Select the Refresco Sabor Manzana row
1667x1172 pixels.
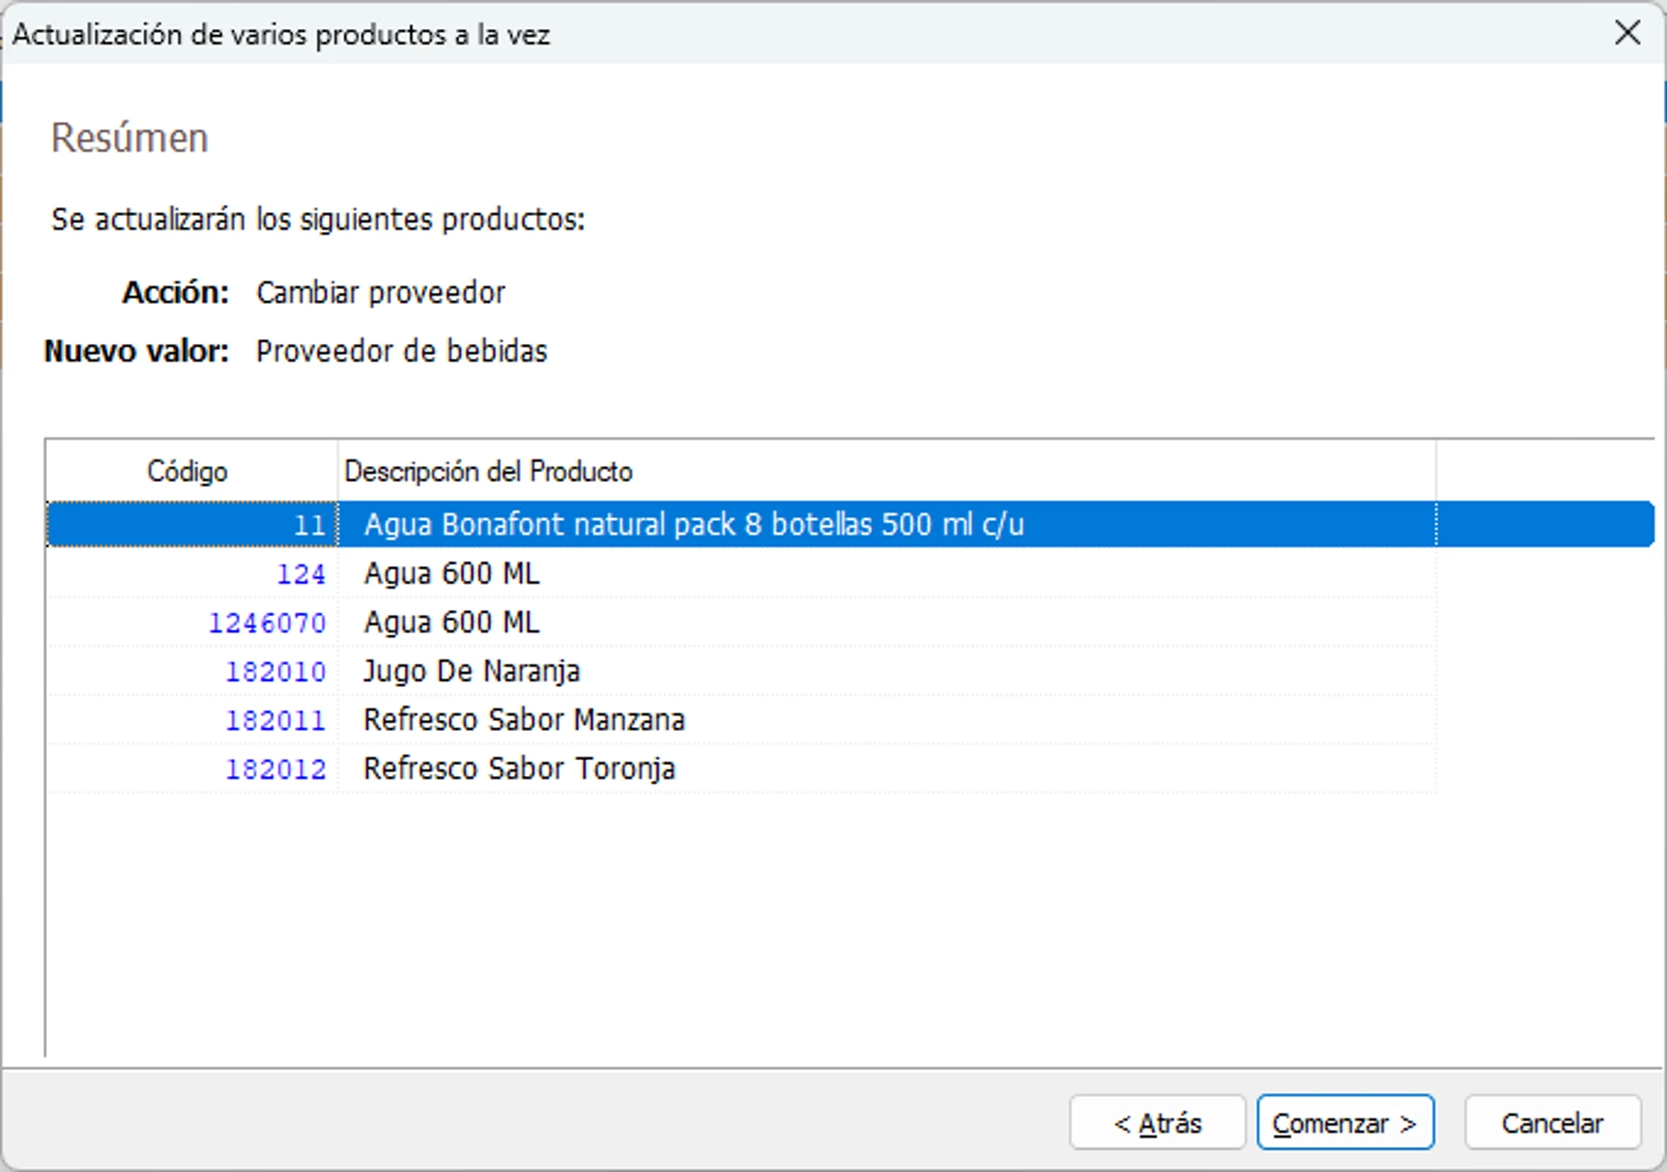coord(524,719)
